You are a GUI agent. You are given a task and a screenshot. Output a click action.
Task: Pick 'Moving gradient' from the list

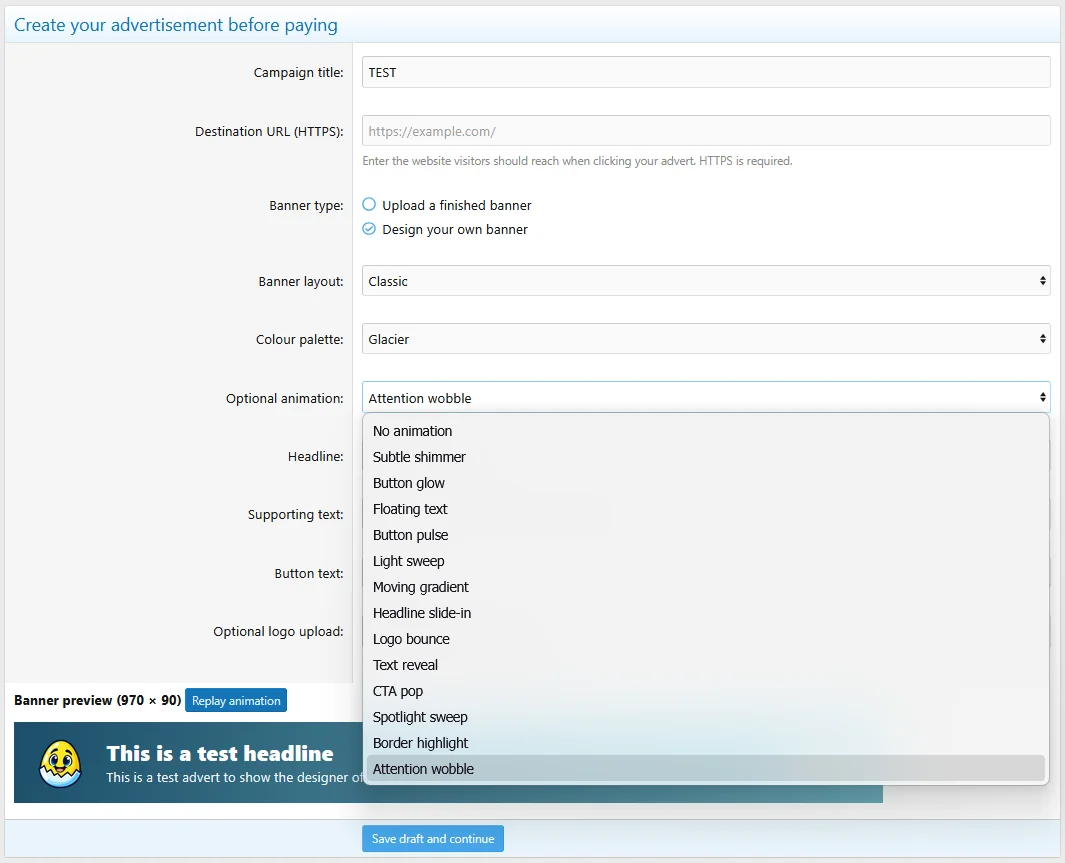[706, 587]
